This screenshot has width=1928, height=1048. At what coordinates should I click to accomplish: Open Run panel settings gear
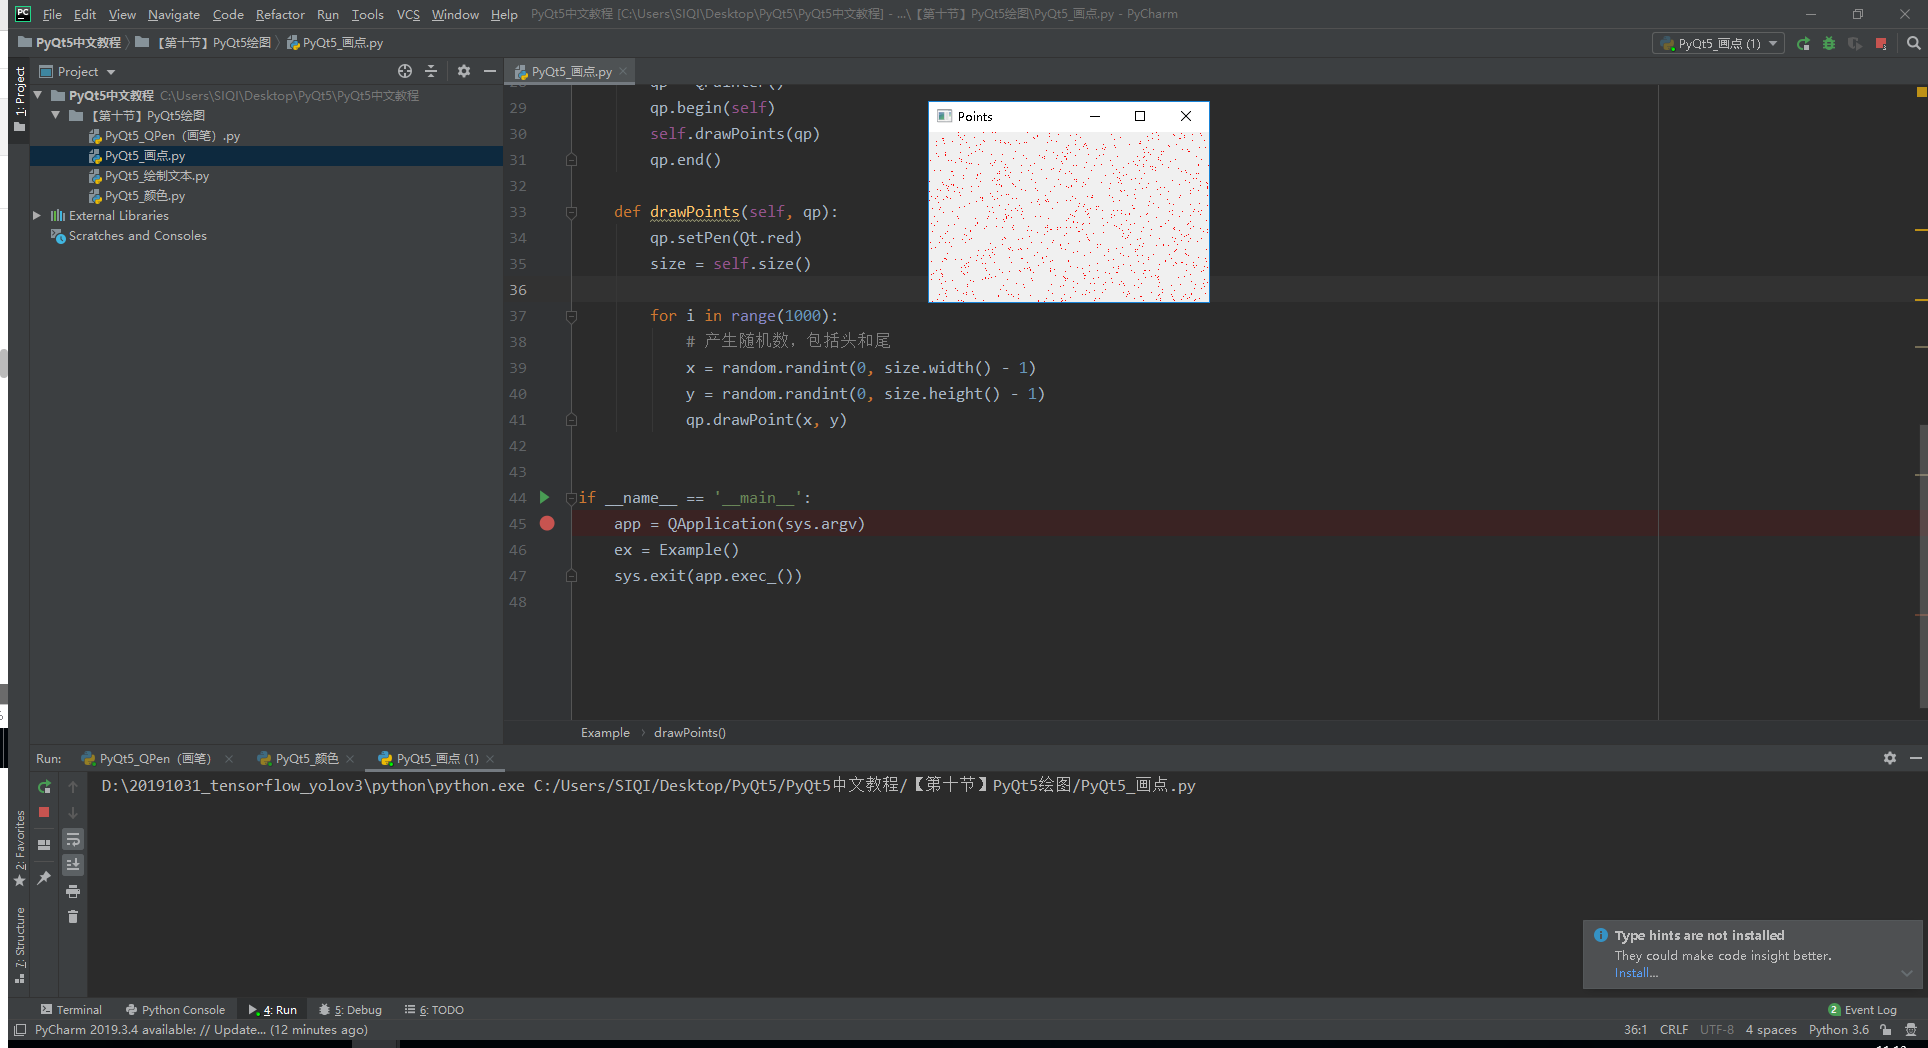[1890, 758]
